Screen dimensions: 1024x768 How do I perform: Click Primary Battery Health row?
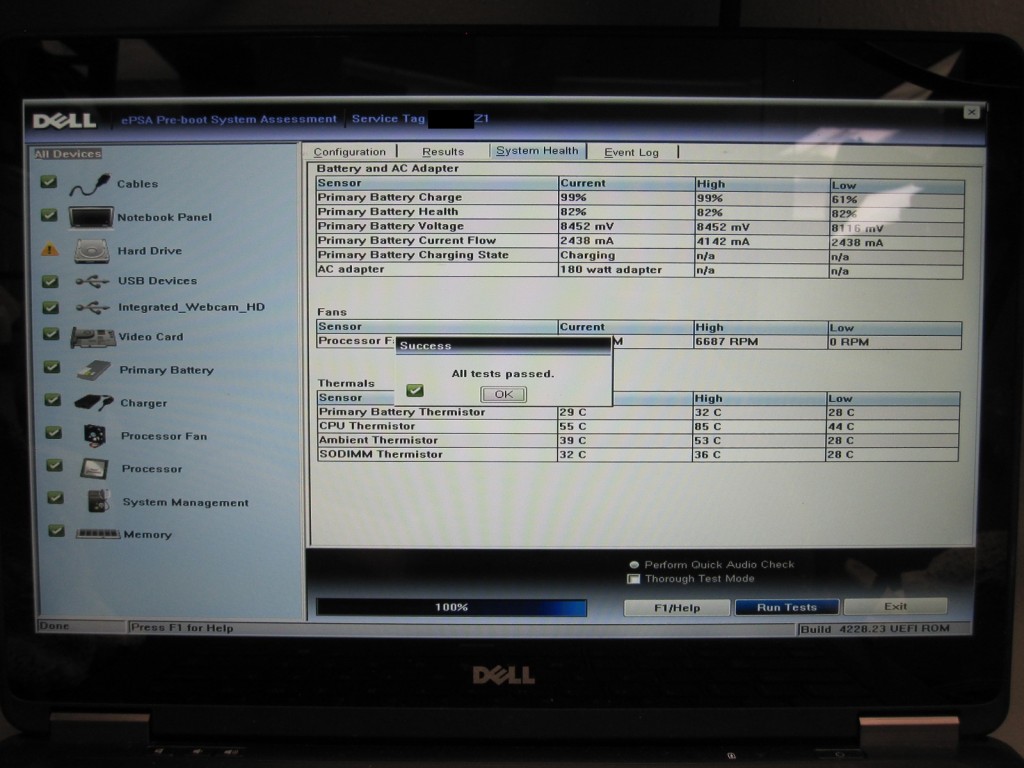[640, 212]
